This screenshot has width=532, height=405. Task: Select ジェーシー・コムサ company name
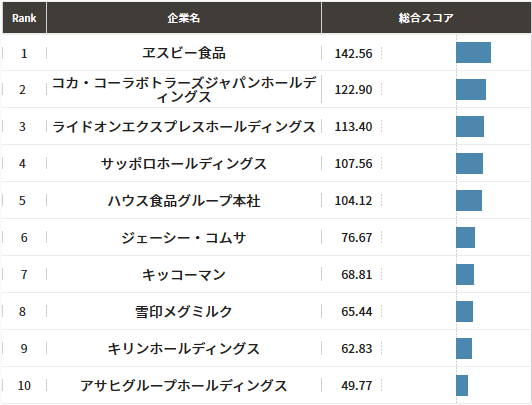pos(184,238)
